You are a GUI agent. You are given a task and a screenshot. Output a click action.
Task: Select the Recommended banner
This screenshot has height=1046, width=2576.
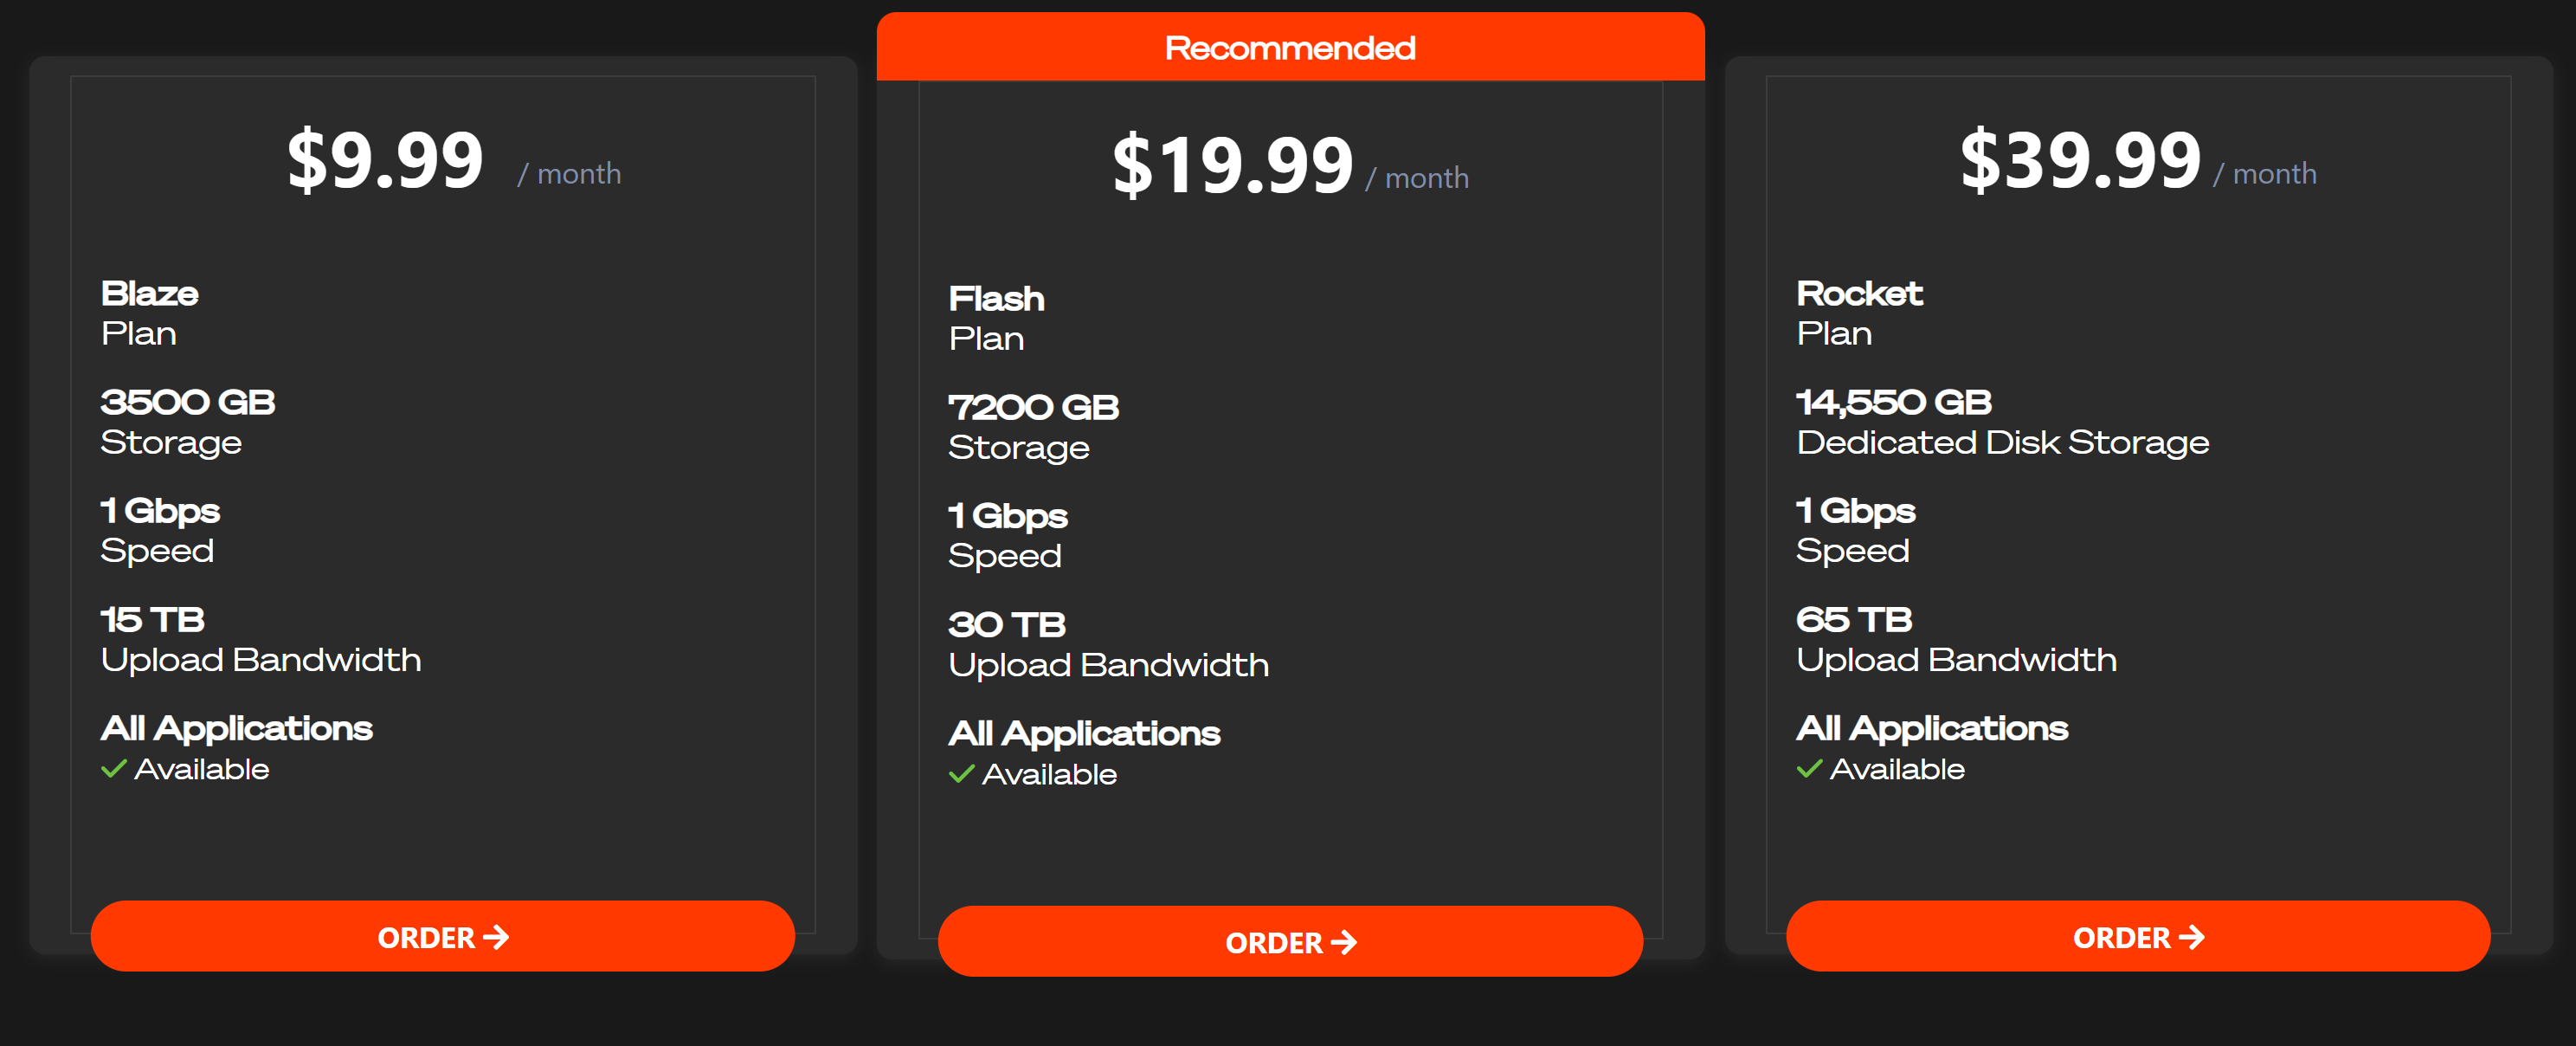(x=1290, y=47)
